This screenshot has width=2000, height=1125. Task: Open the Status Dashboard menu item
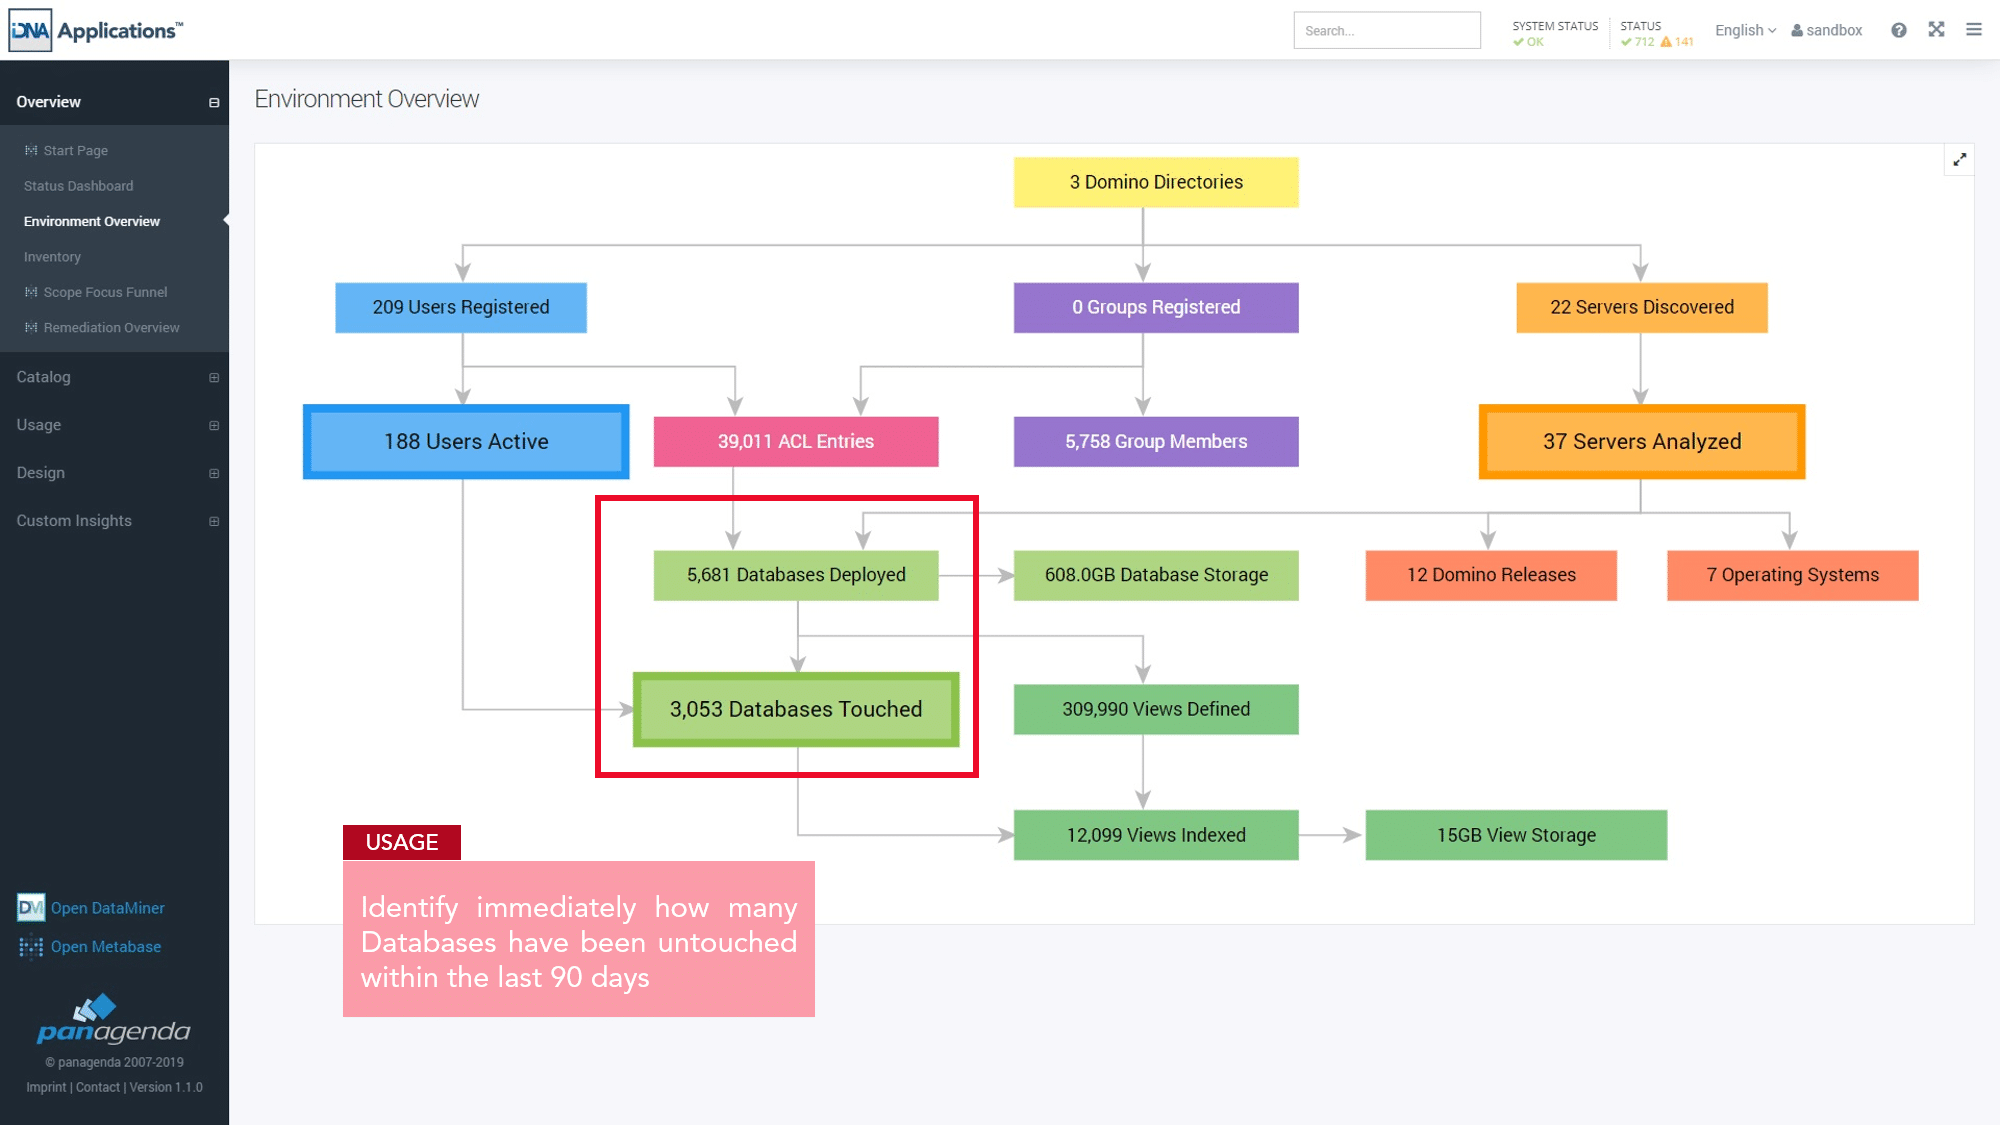tap(78, 186)
